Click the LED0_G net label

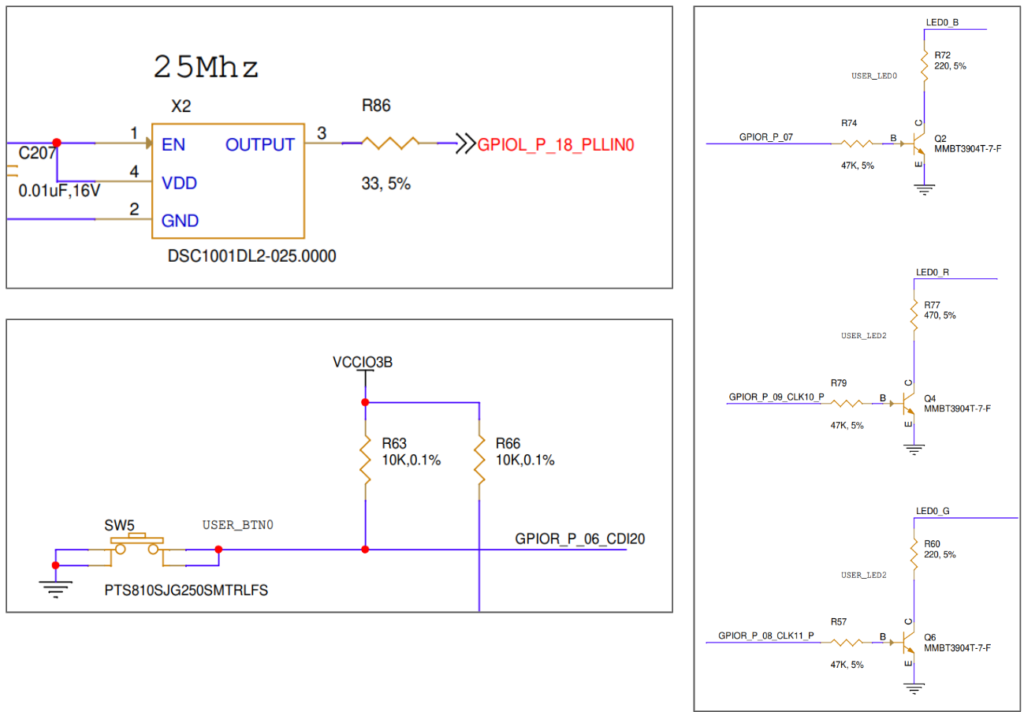point(933,511)
